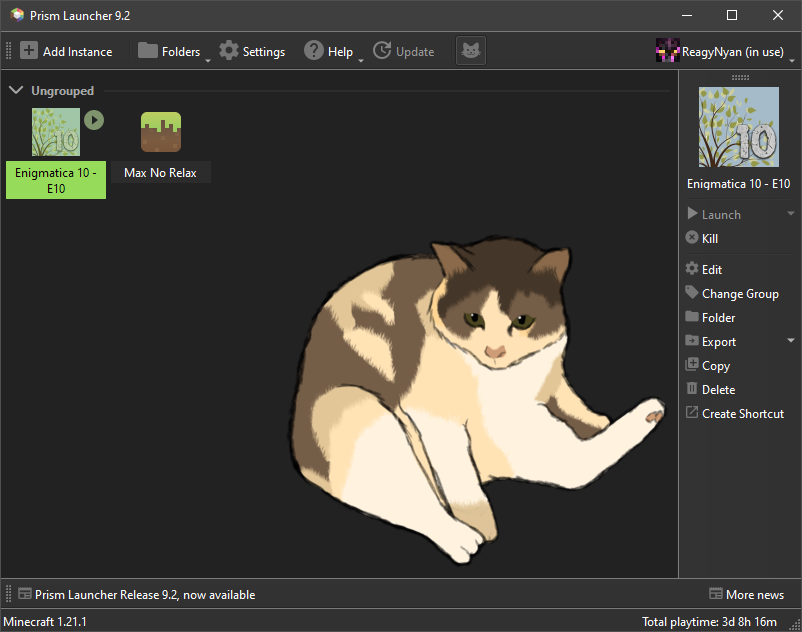Open the Folders dropdown arrow
Image resolution: width=802 pixels, height=632 pixels.
click(208, 61)
